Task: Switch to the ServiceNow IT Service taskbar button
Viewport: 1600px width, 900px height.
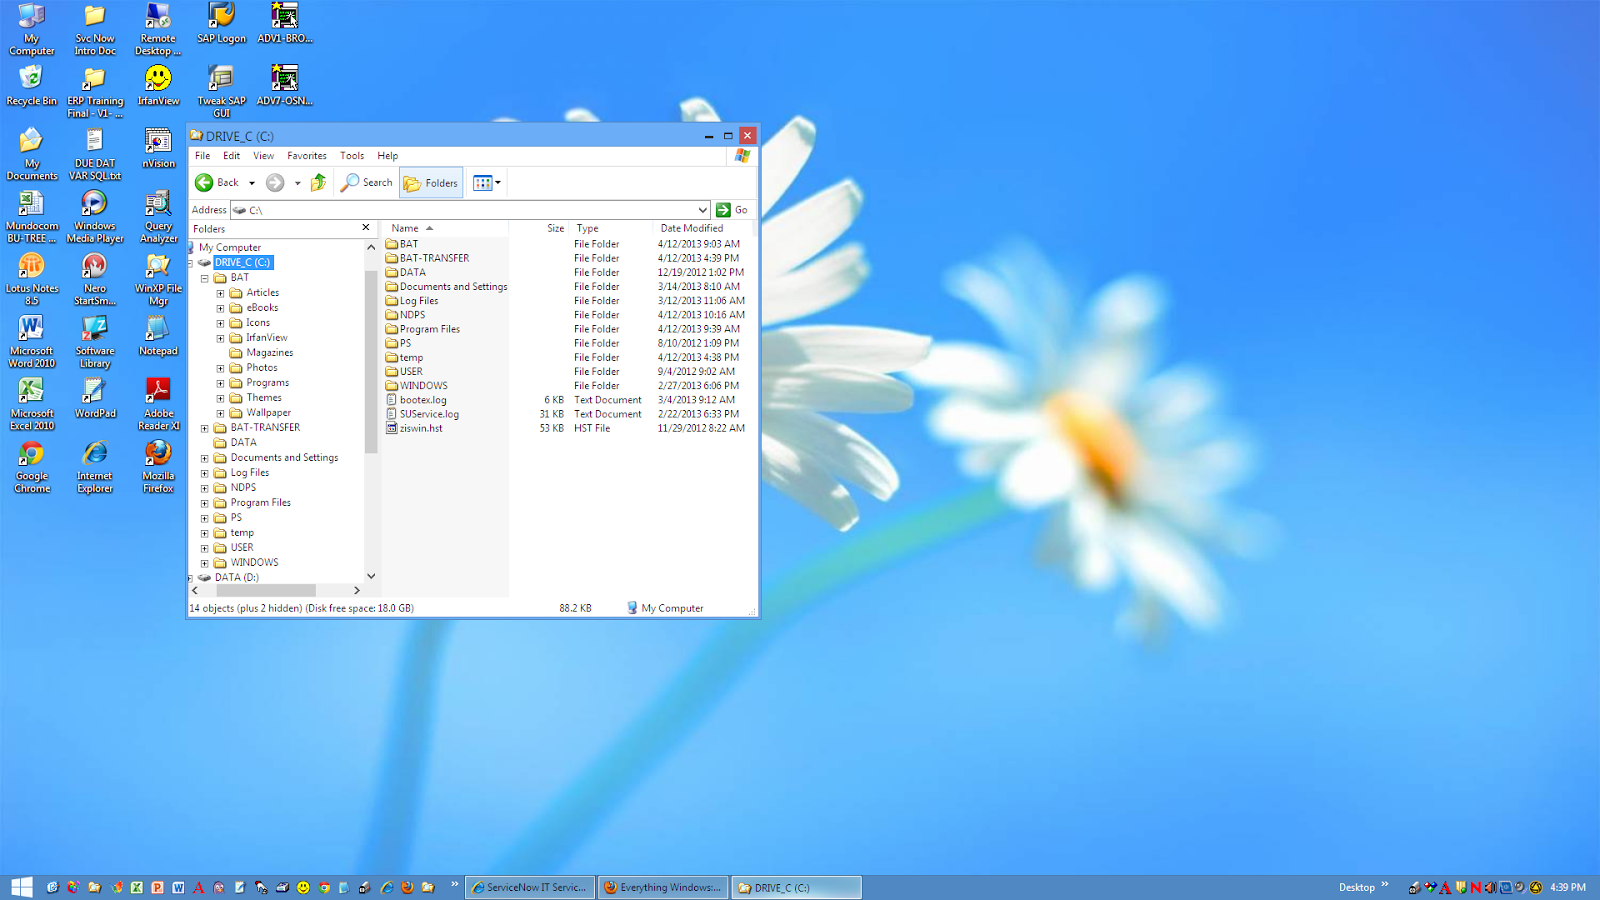Action: (530, 887)
